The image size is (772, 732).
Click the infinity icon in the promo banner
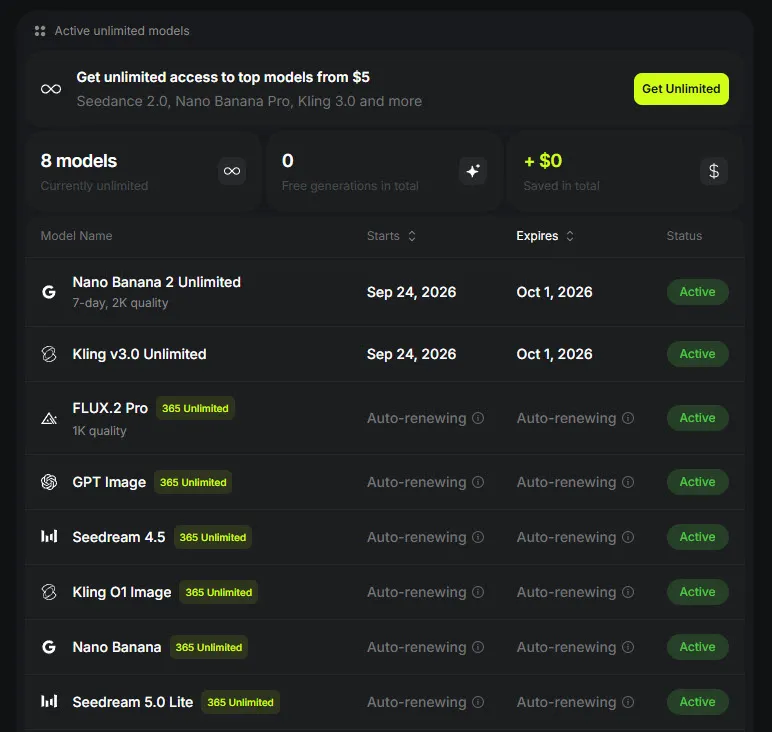51,89
